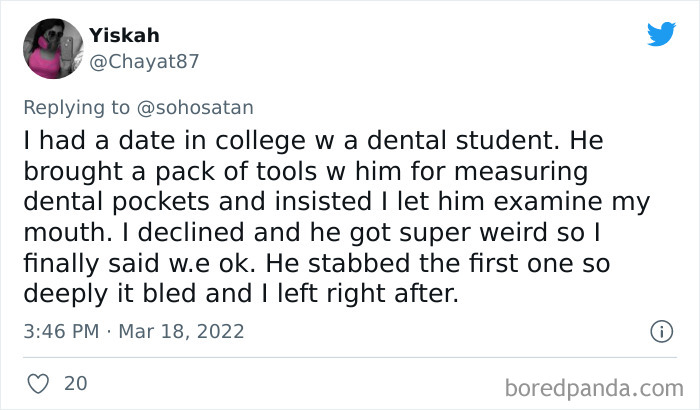Open Yiskah's profile picture
This screenshot has height=410, width=700.
pyautogui.click(x=51, y=48)
